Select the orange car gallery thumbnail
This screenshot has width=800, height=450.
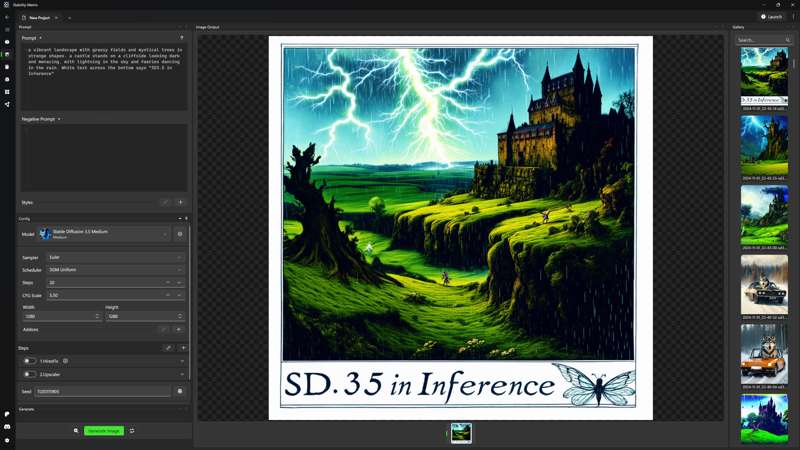coord(764,354)
